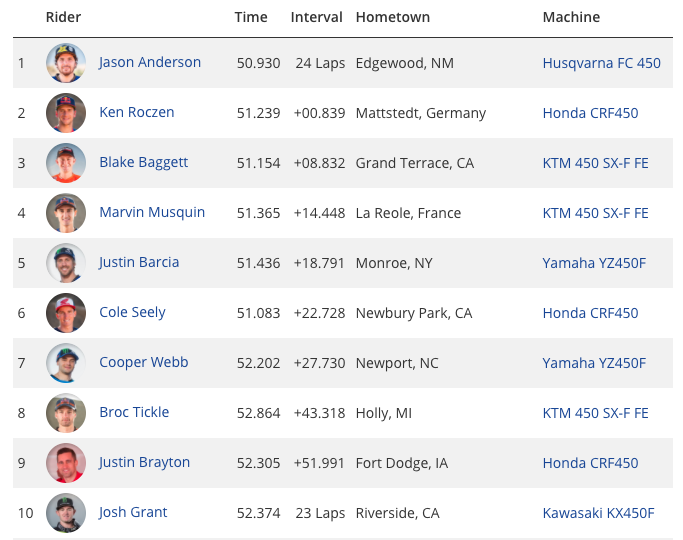Open Yamaha YZ450F link for Justin Barcia

coord(594,263)
